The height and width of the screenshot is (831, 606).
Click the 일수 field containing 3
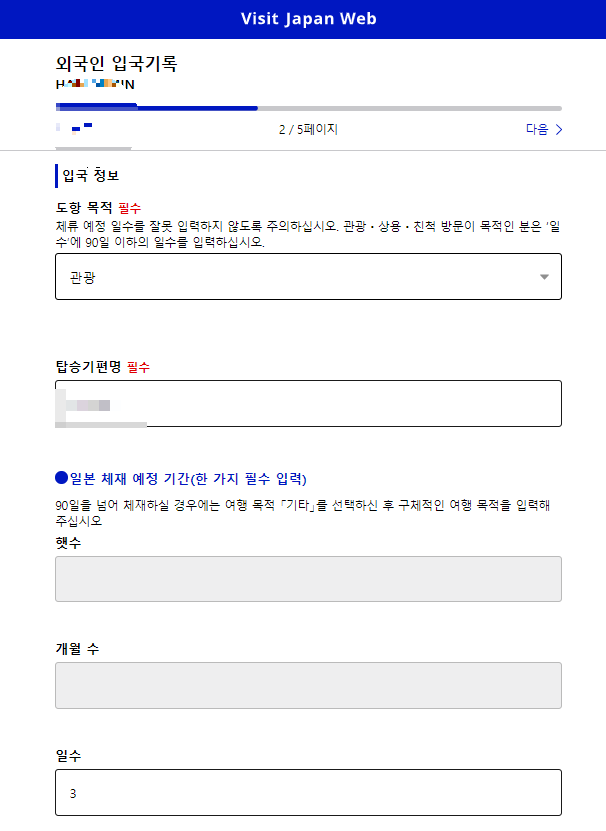308,792
